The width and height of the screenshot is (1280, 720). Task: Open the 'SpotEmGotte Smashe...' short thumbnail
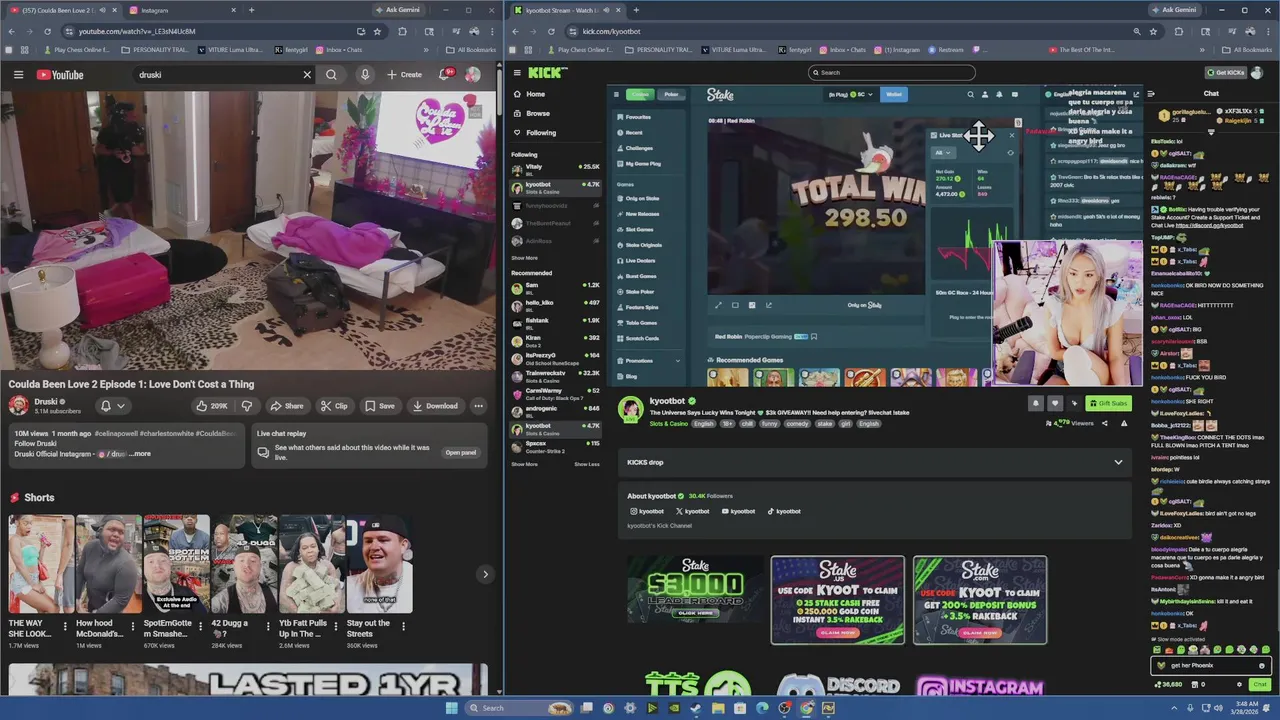click(x=177, y=565)
